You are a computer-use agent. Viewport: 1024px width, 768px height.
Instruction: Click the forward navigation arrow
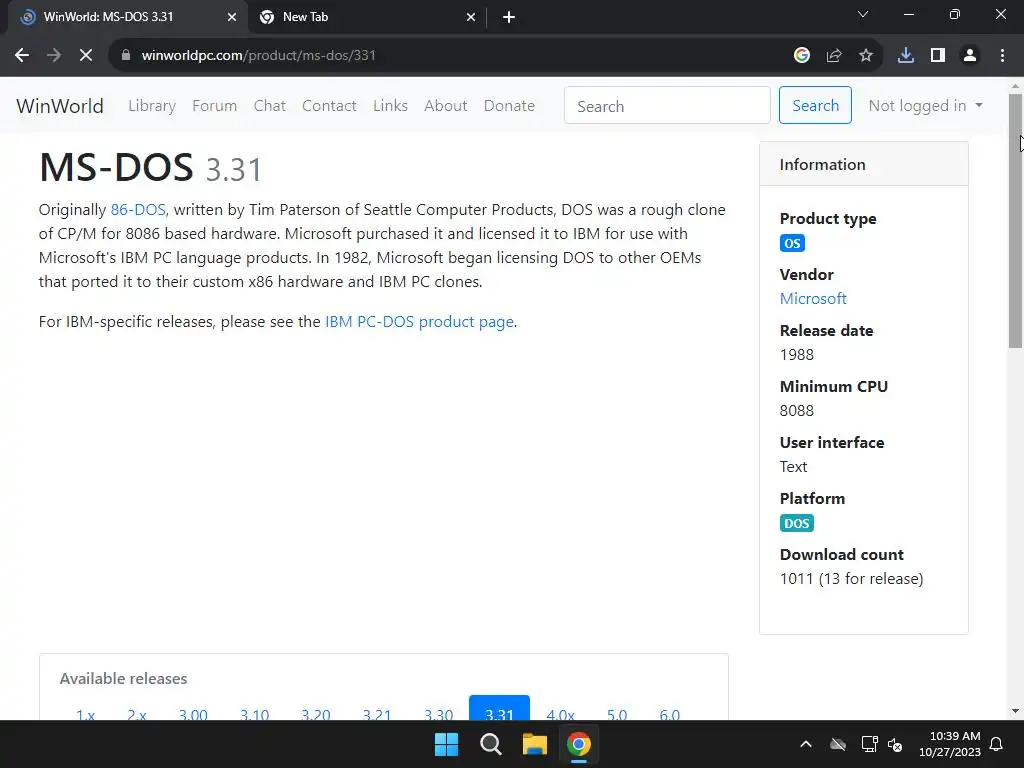[x=54, y=56]
